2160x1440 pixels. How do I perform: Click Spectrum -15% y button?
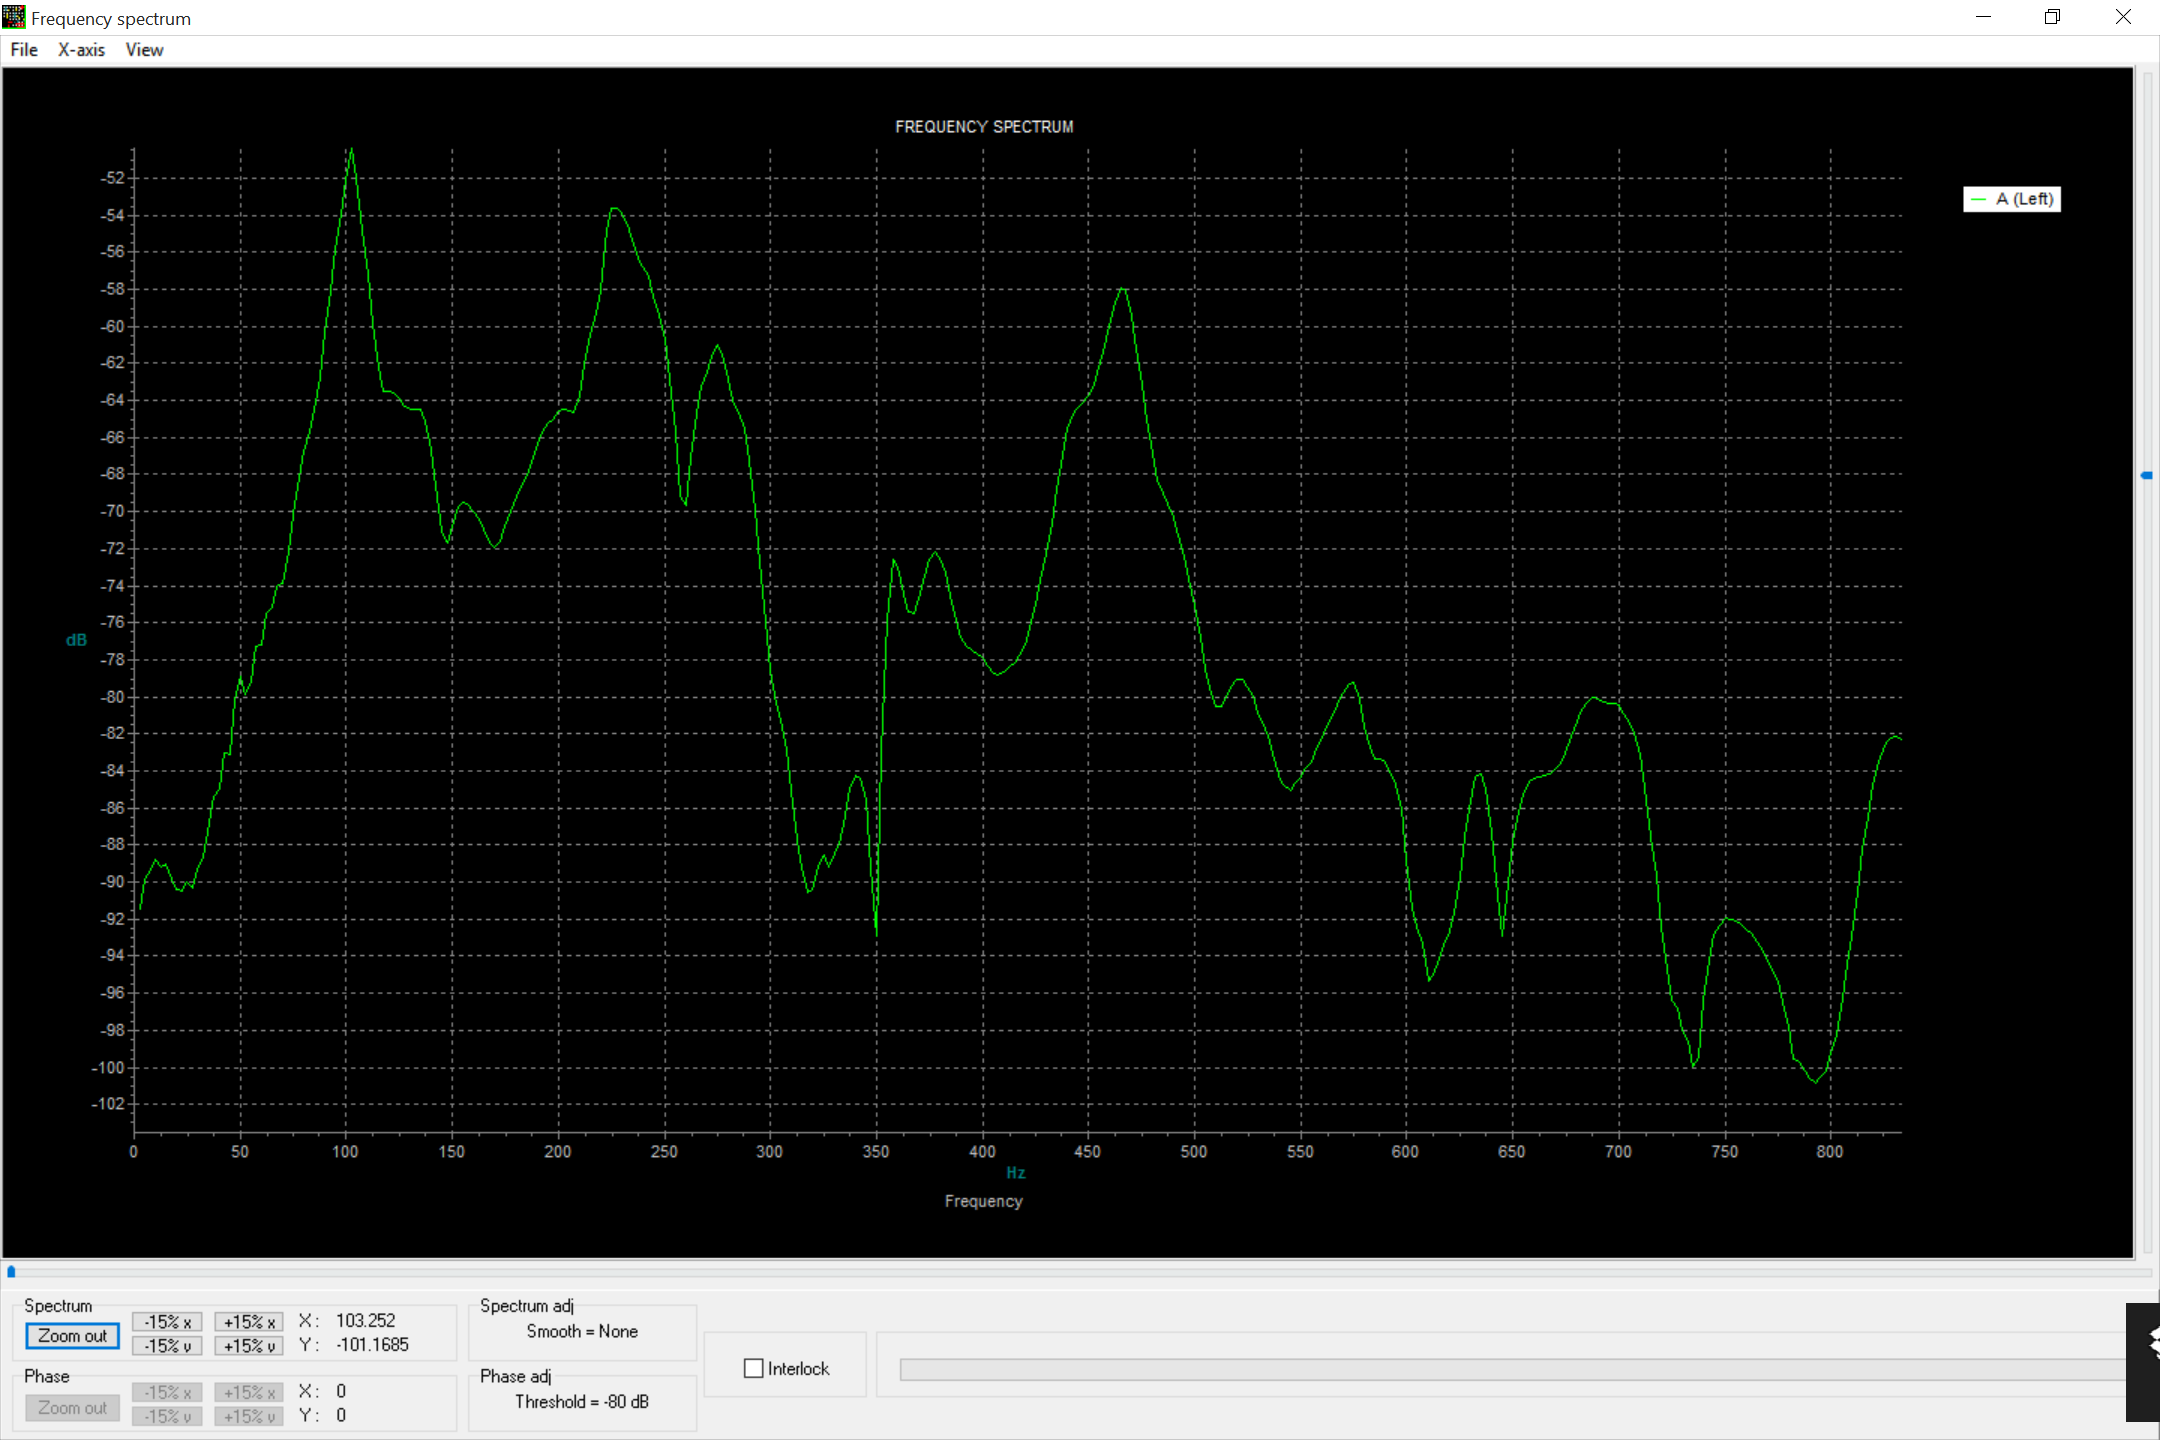167,1346
